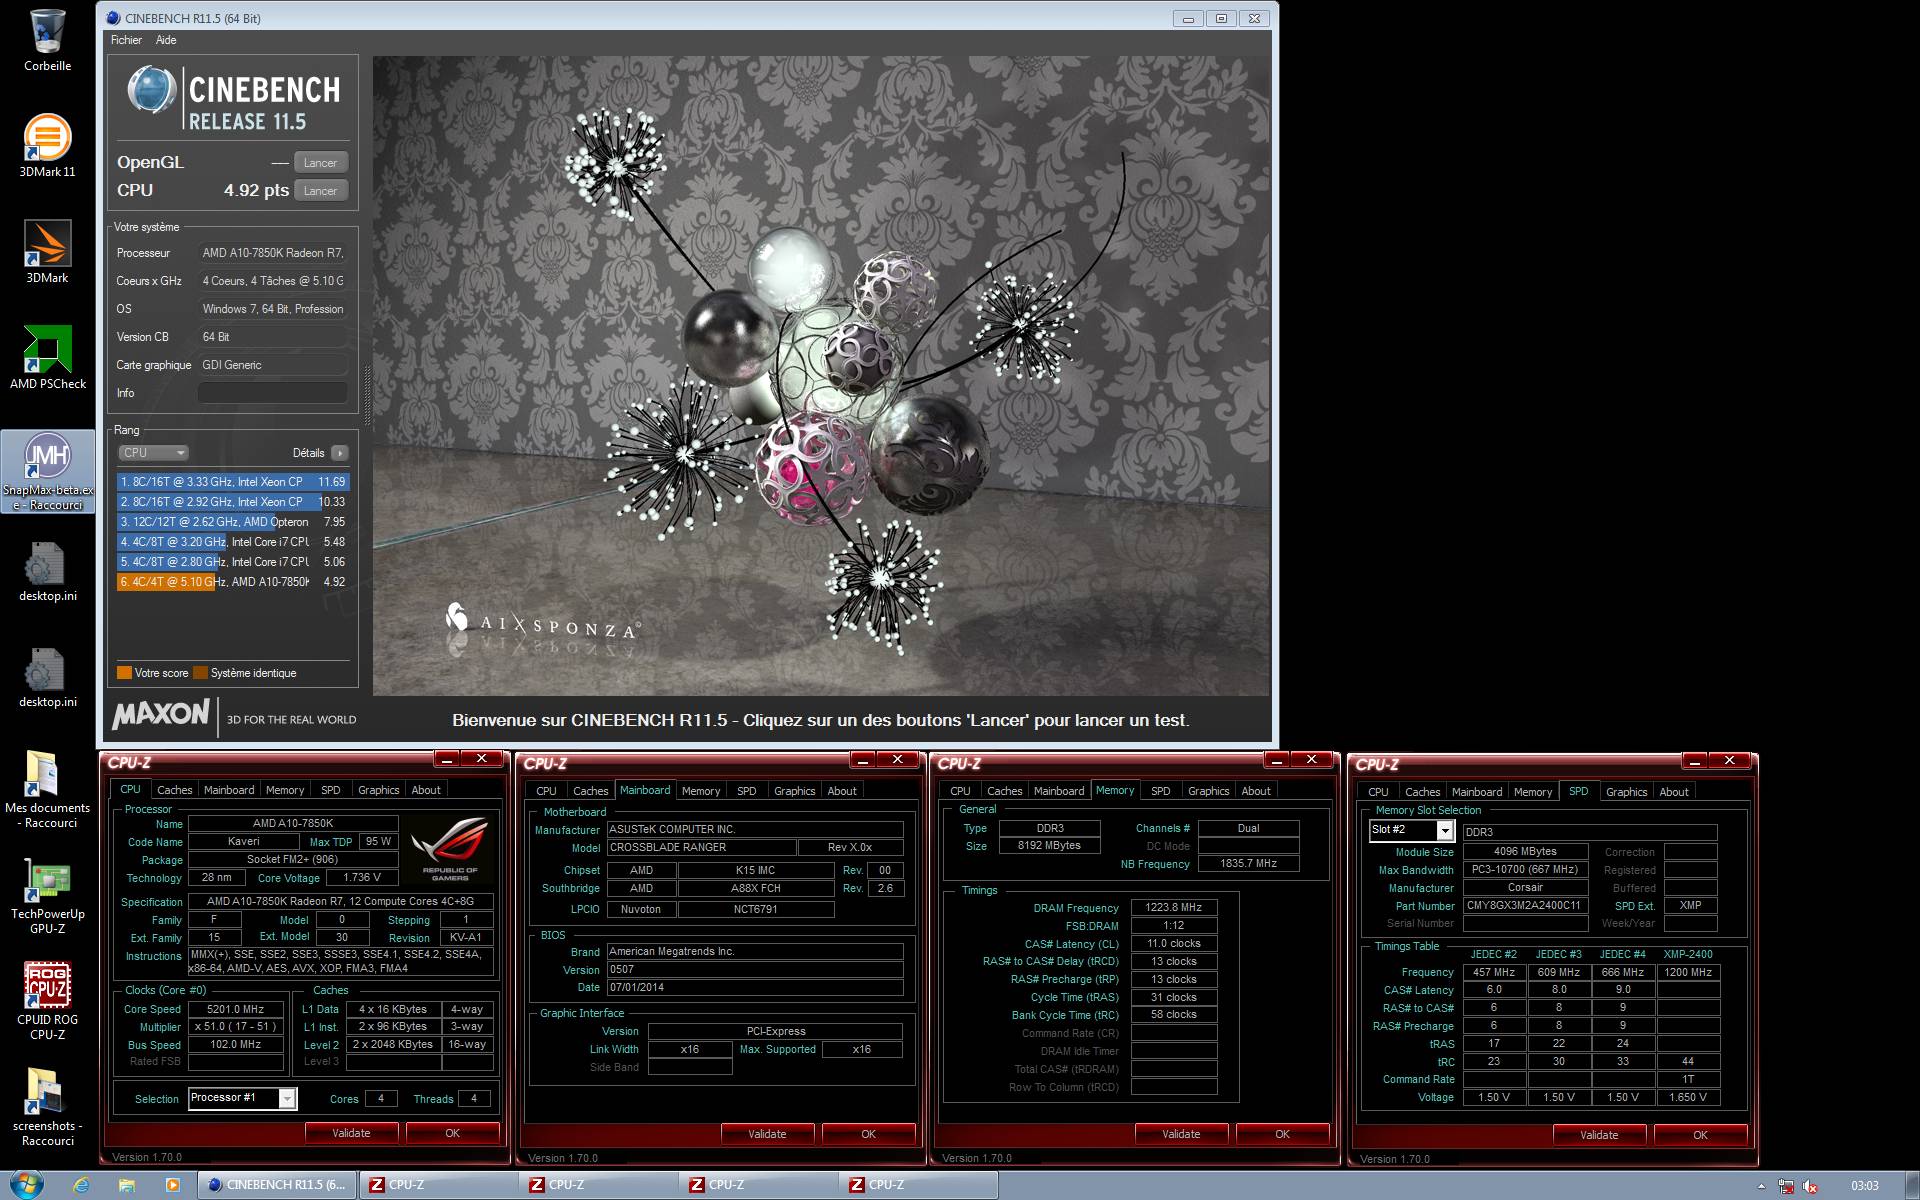Click Validate in the SPD window
The height and width of the screenshot is (1200, 1920).
tap(1599, 1135)
